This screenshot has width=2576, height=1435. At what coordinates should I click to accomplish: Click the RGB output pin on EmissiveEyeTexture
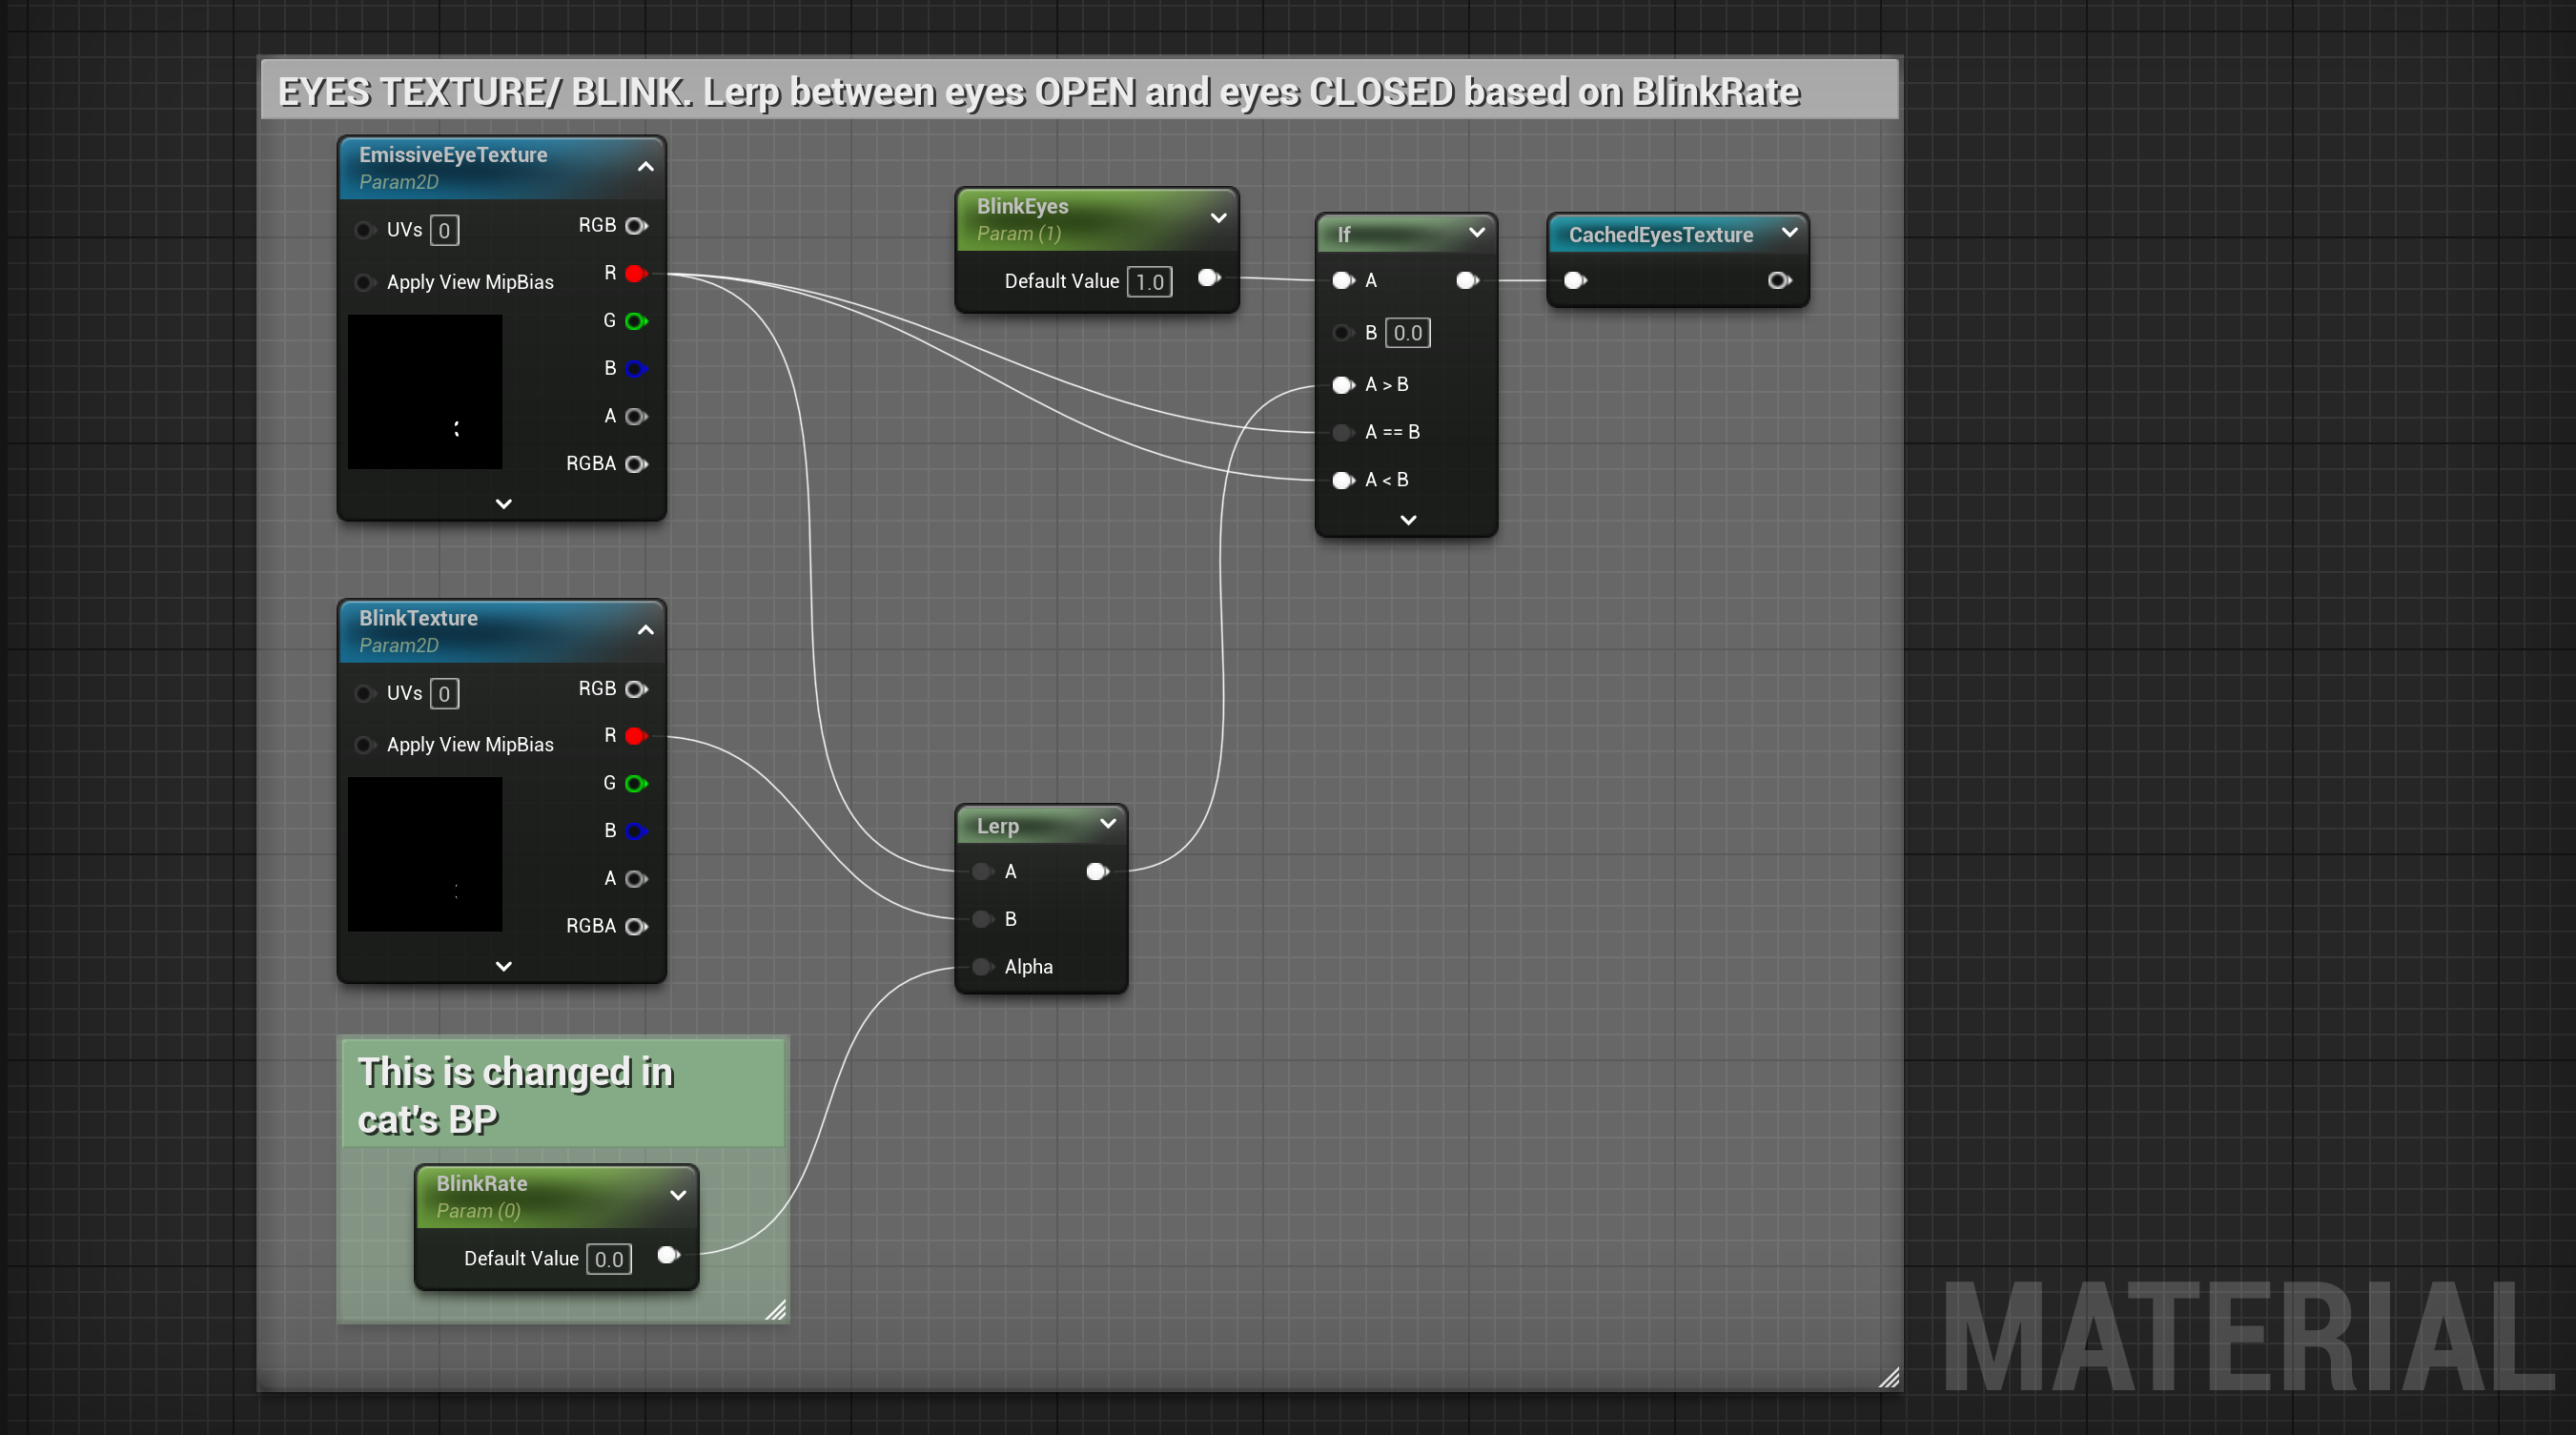click(636, 226)
